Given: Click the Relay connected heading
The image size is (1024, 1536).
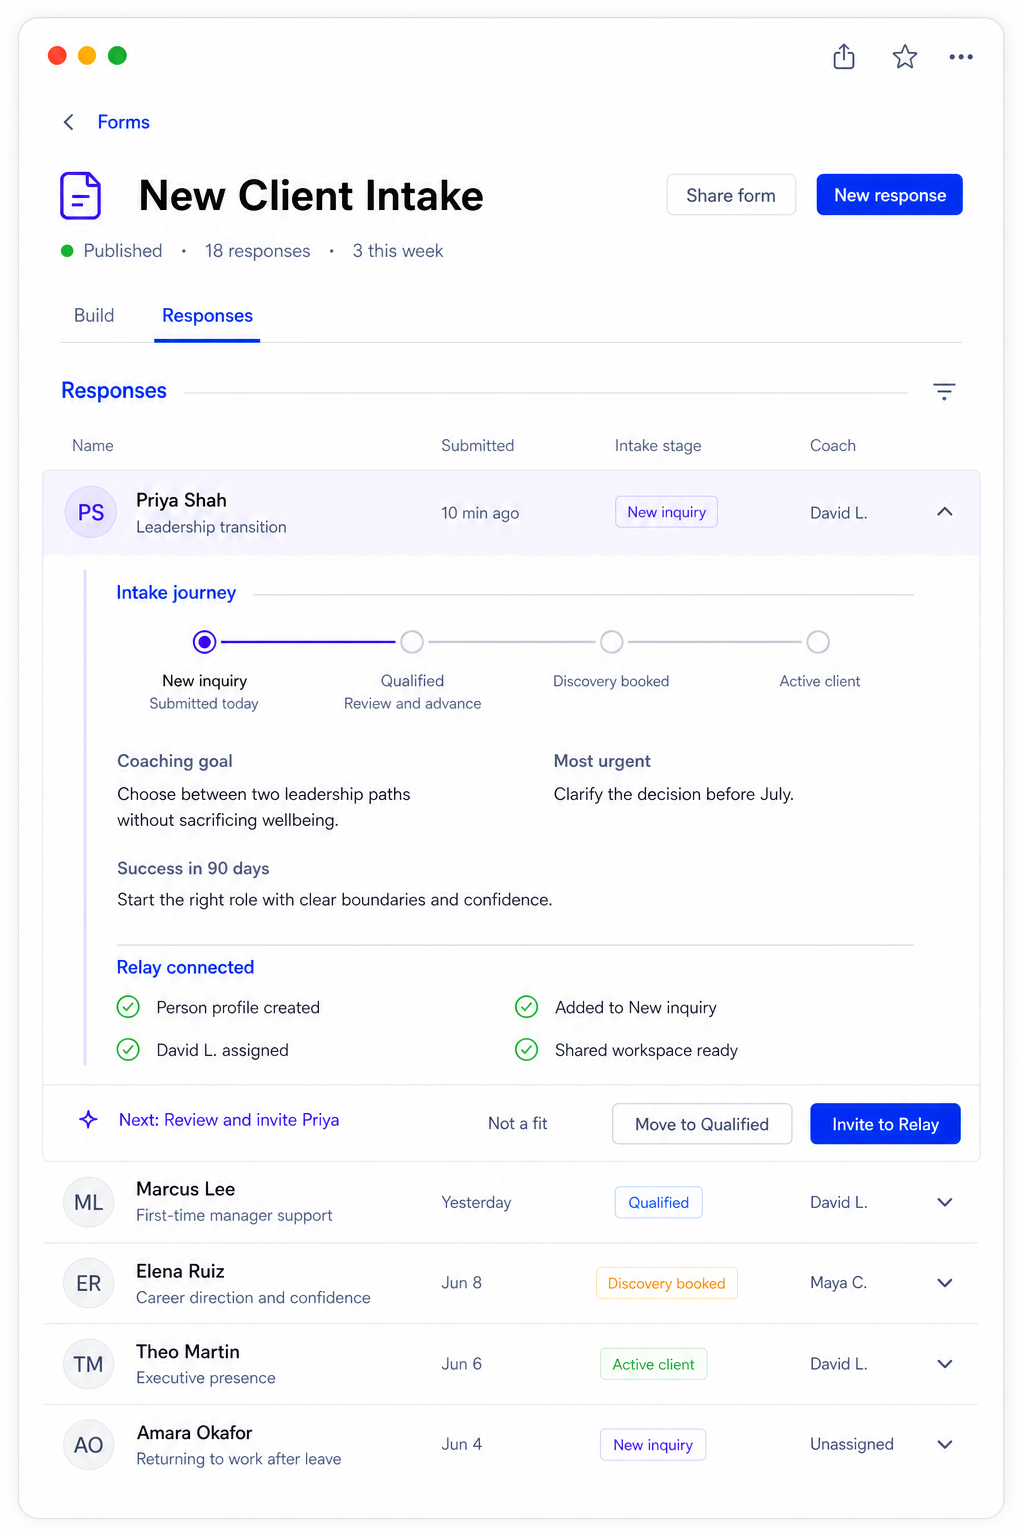Looking at the screenshot, I should 185,967.
